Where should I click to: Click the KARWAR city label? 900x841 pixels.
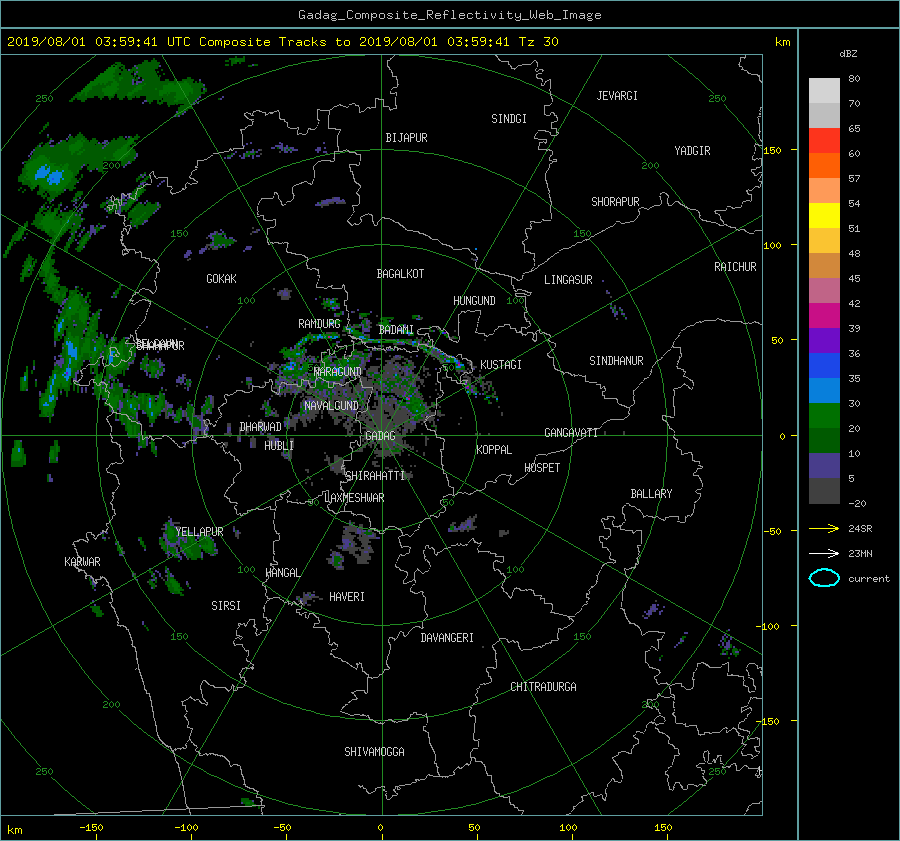pyautogui.click(x=82, y=562)
